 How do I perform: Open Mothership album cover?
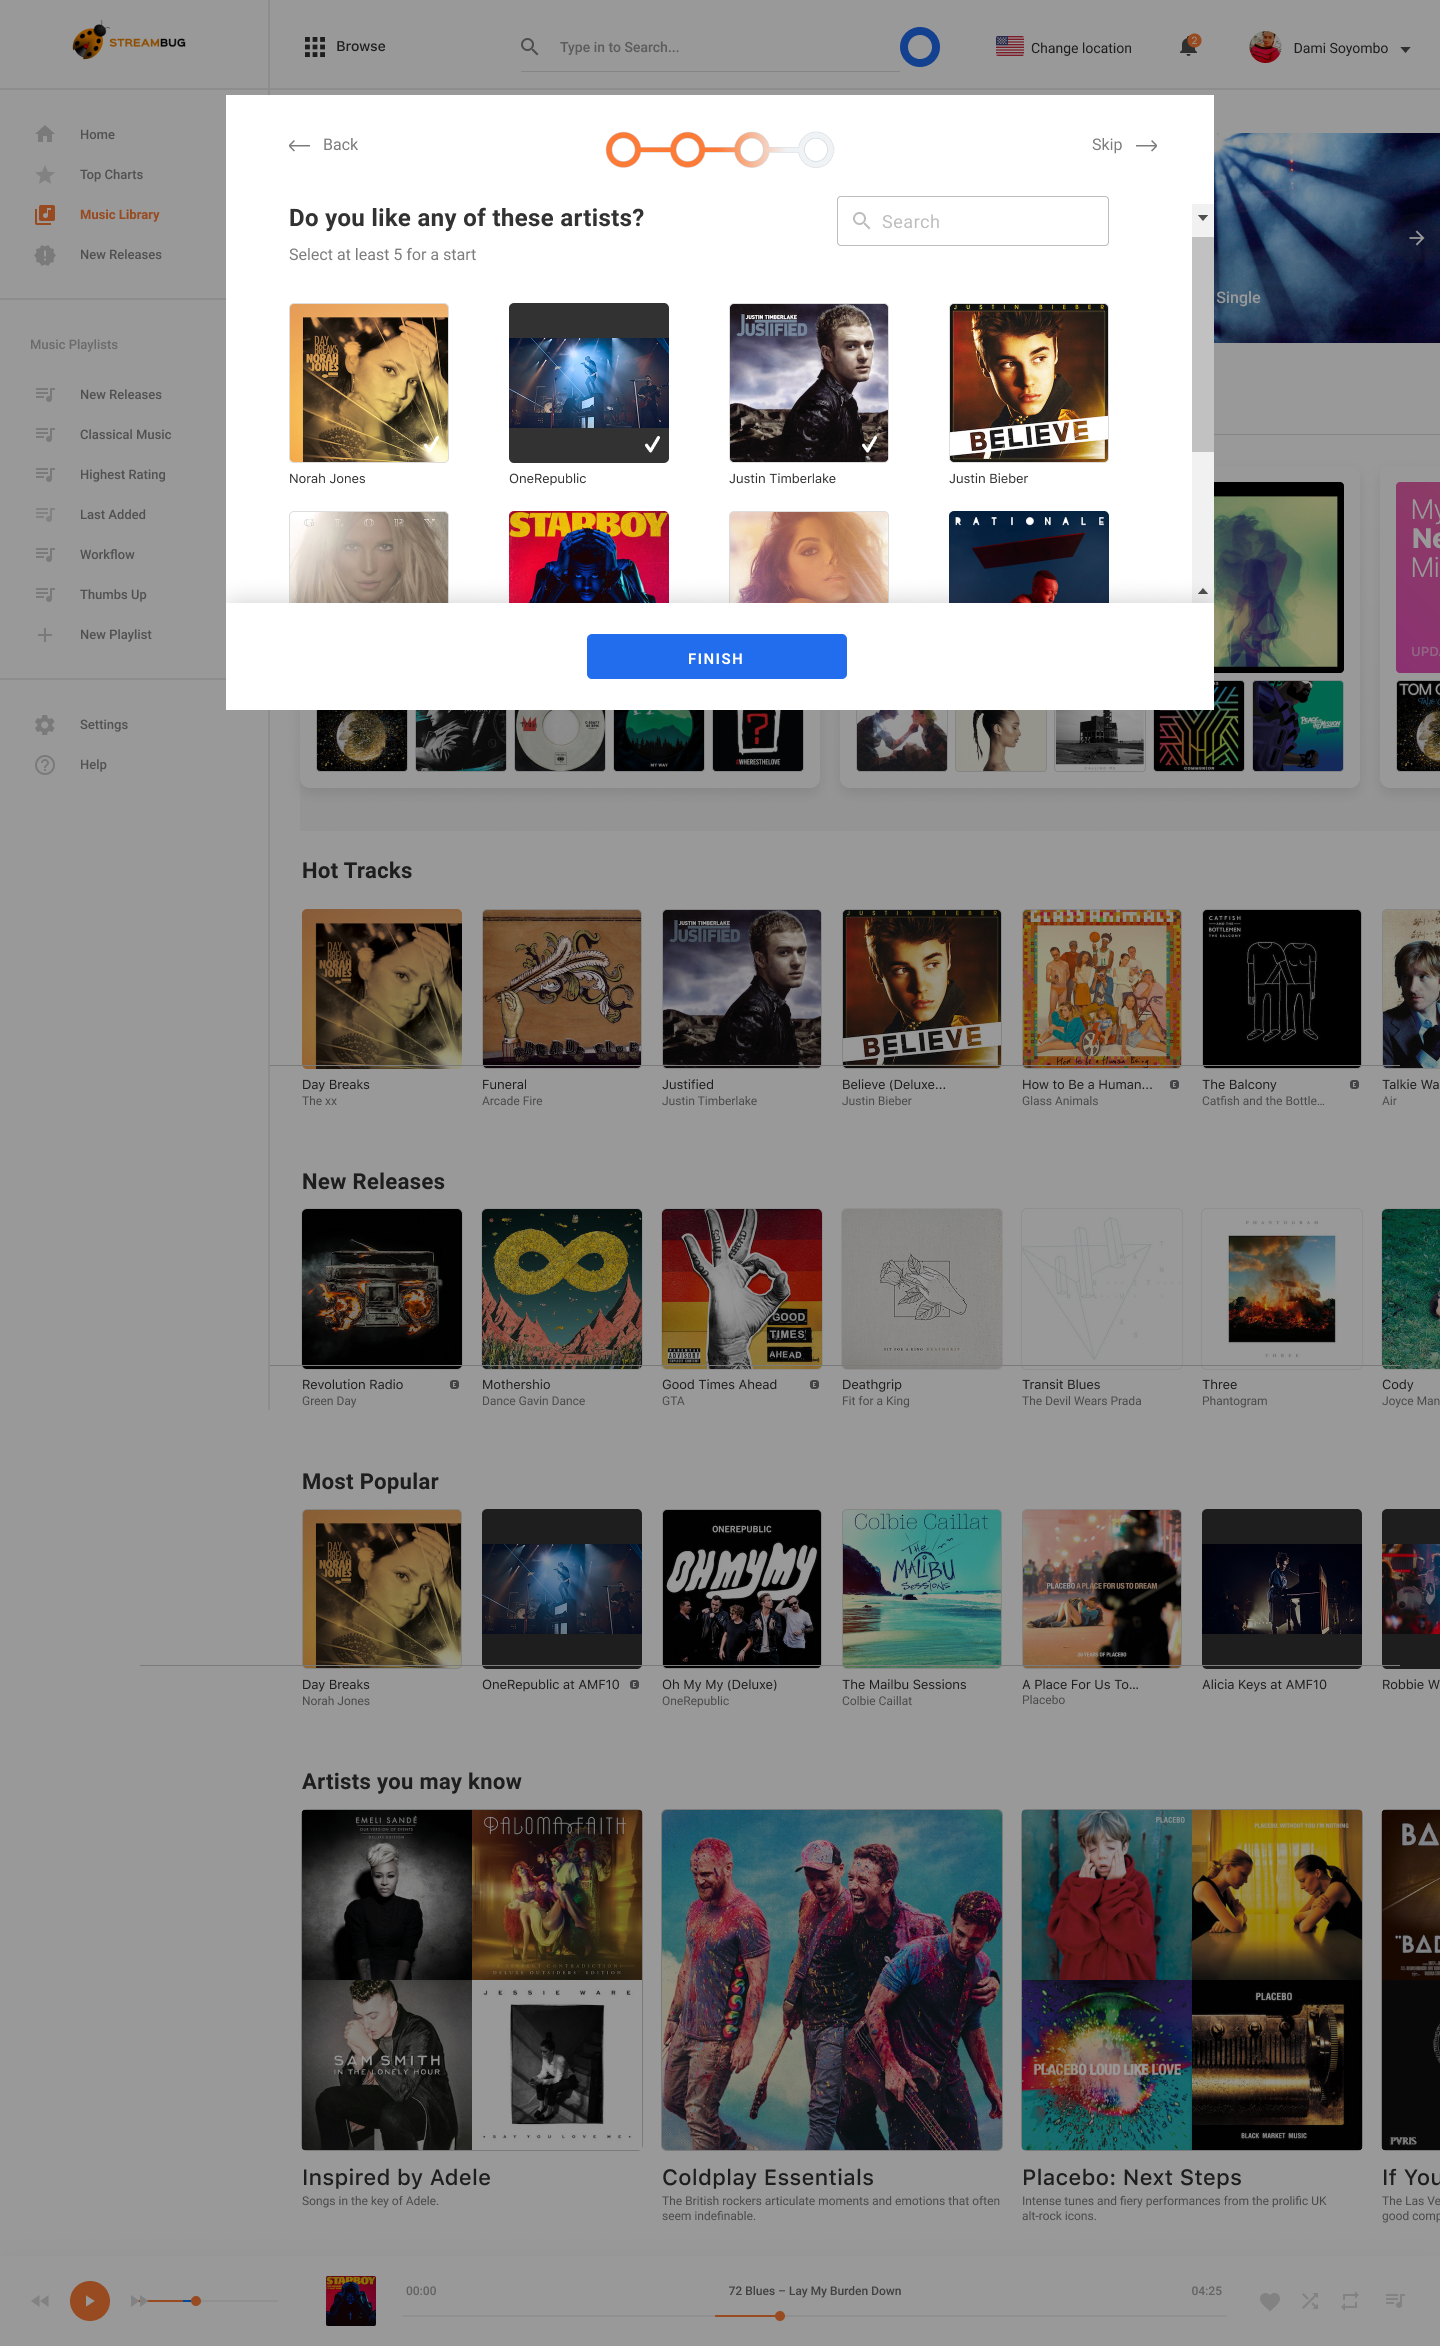(x=562, y=1288)
